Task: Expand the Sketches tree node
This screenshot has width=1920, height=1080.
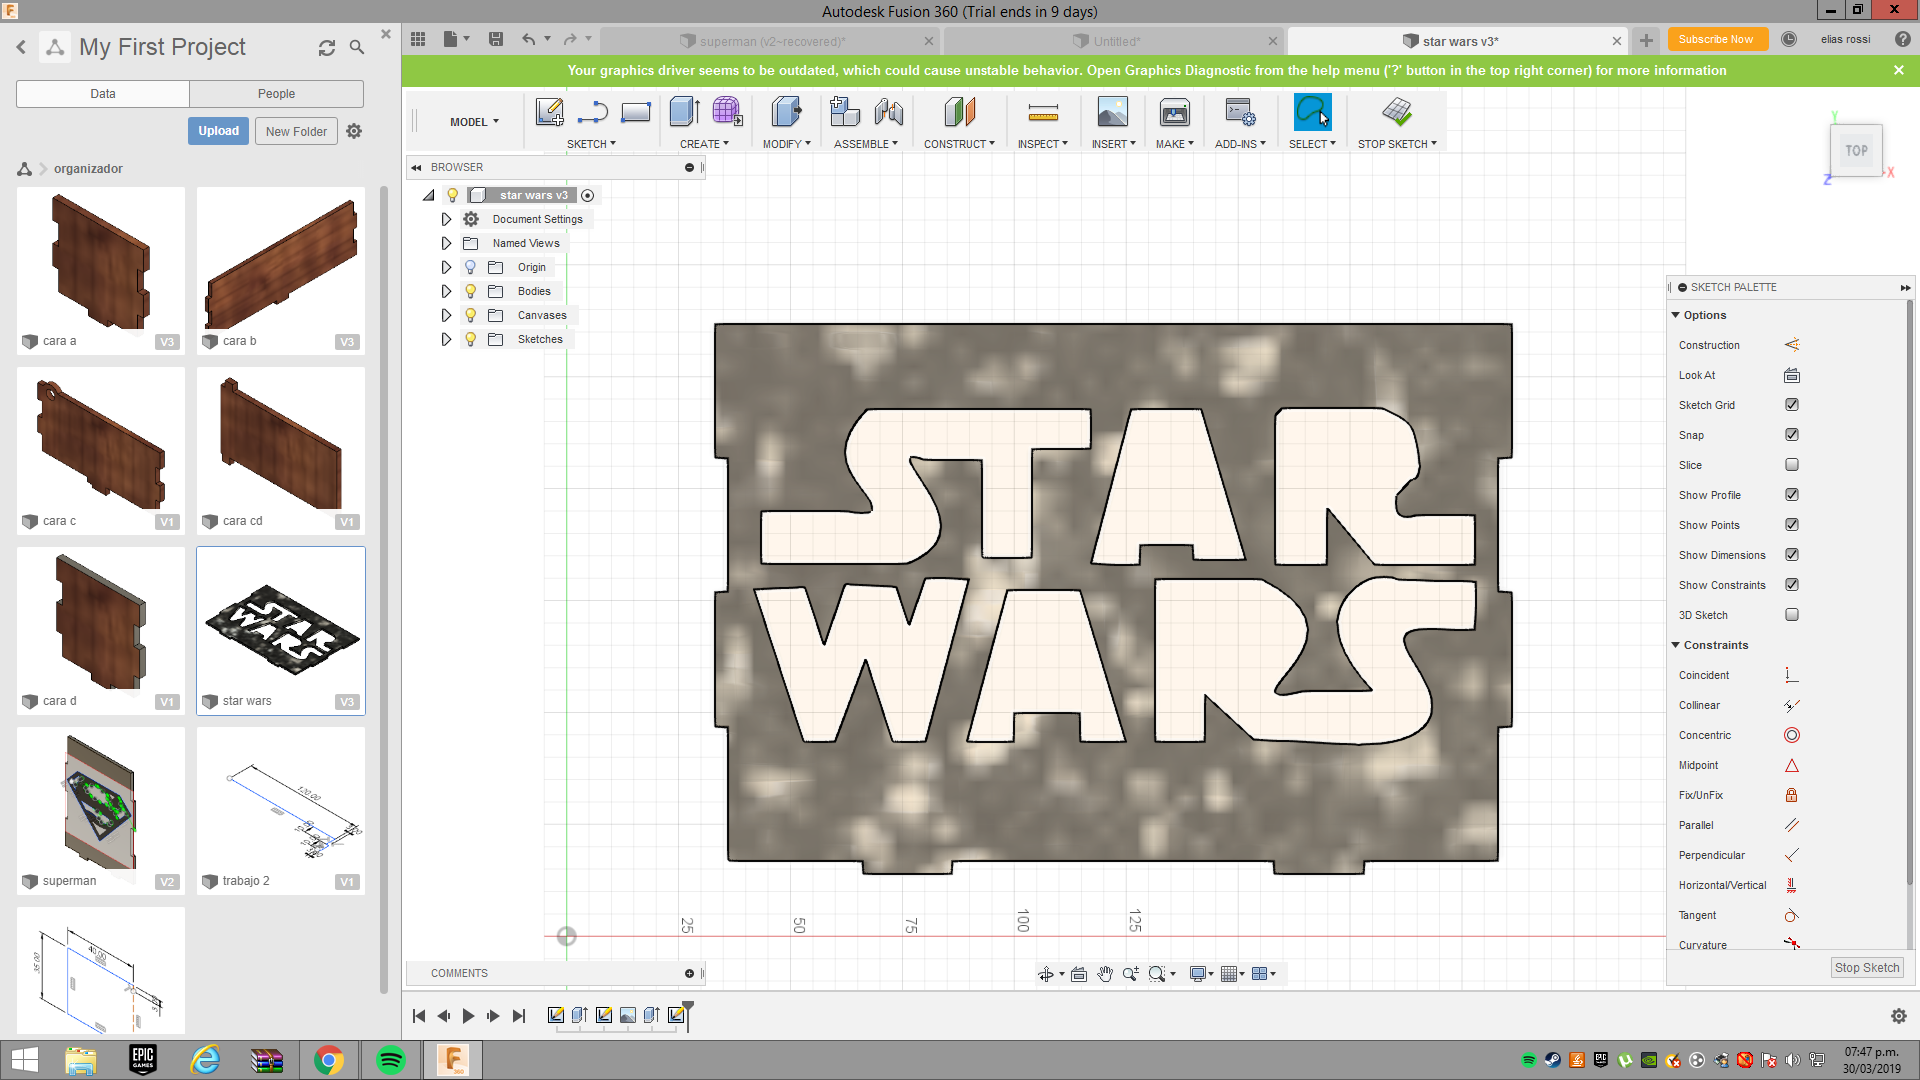Action: click(446, 339)
